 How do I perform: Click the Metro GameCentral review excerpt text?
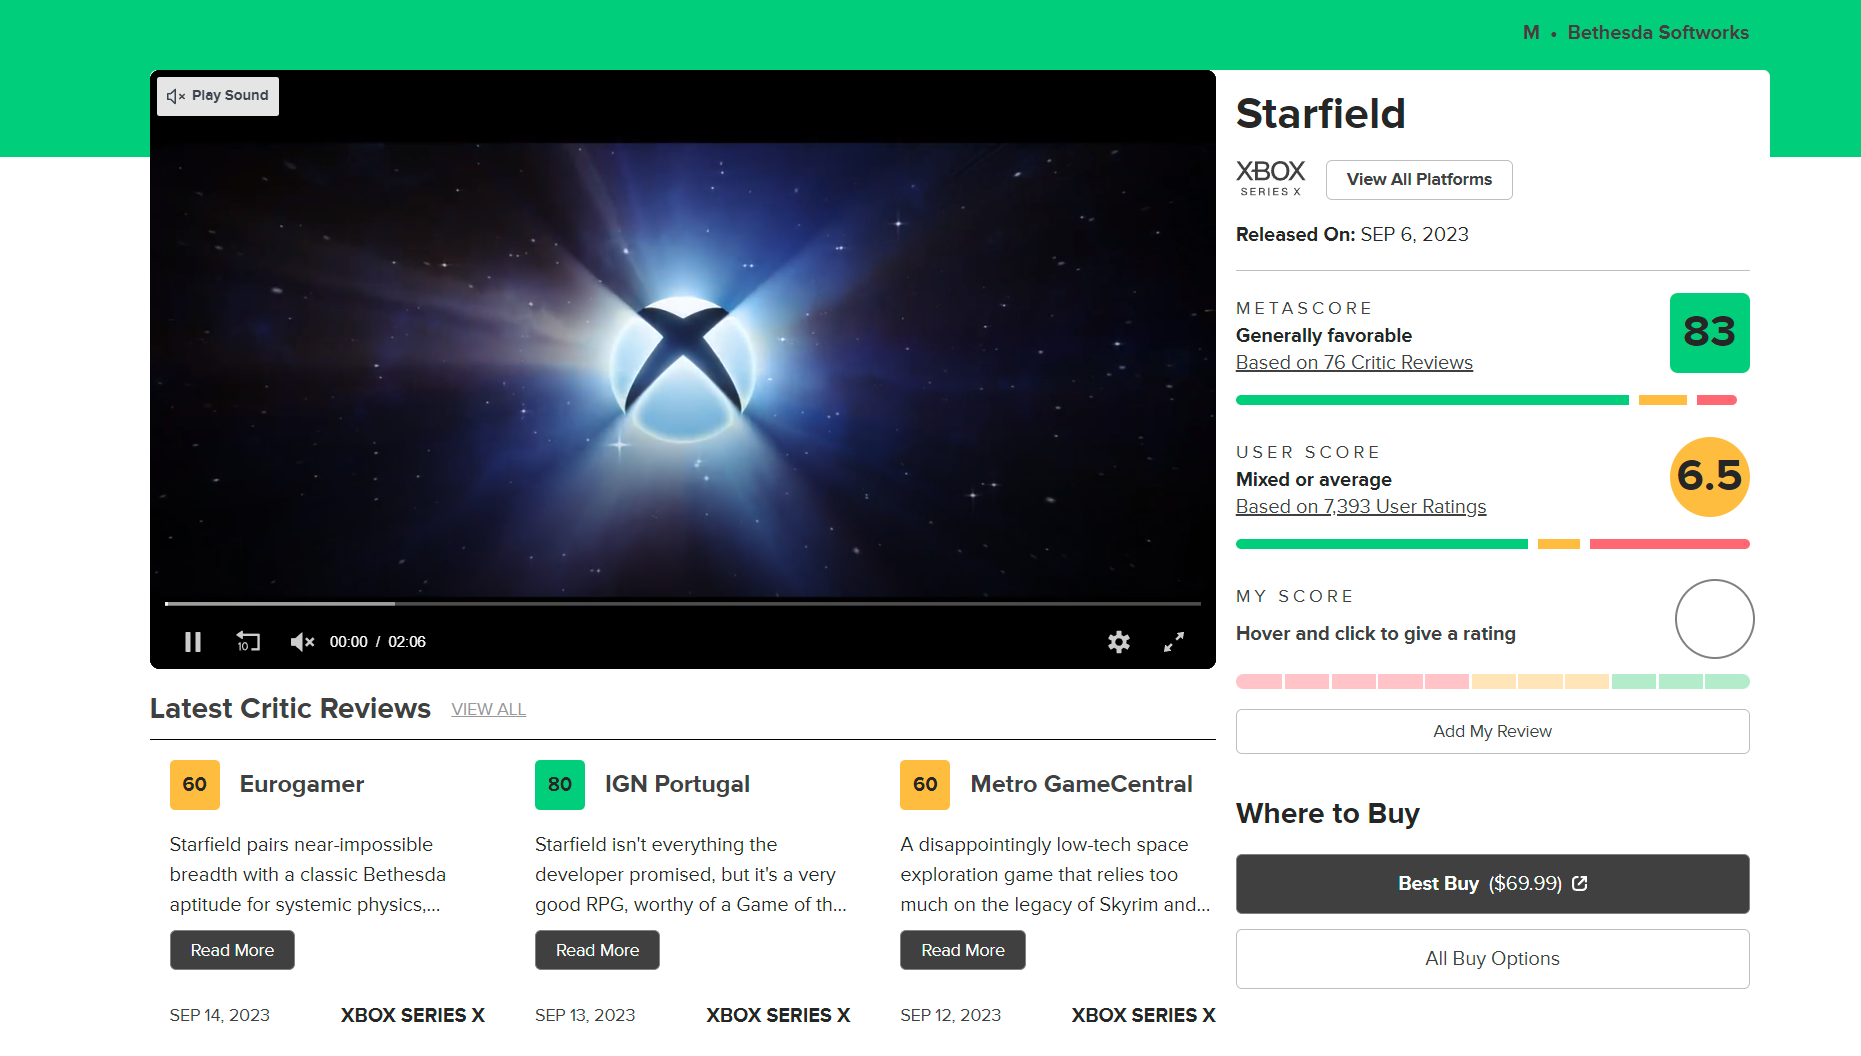pyautogui.click(x=1055, y=875)
